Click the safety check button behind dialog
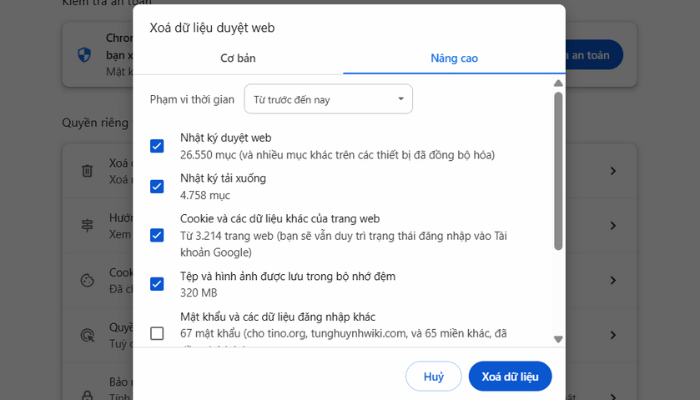Screen dimensions: 700x400 (594, 55)
